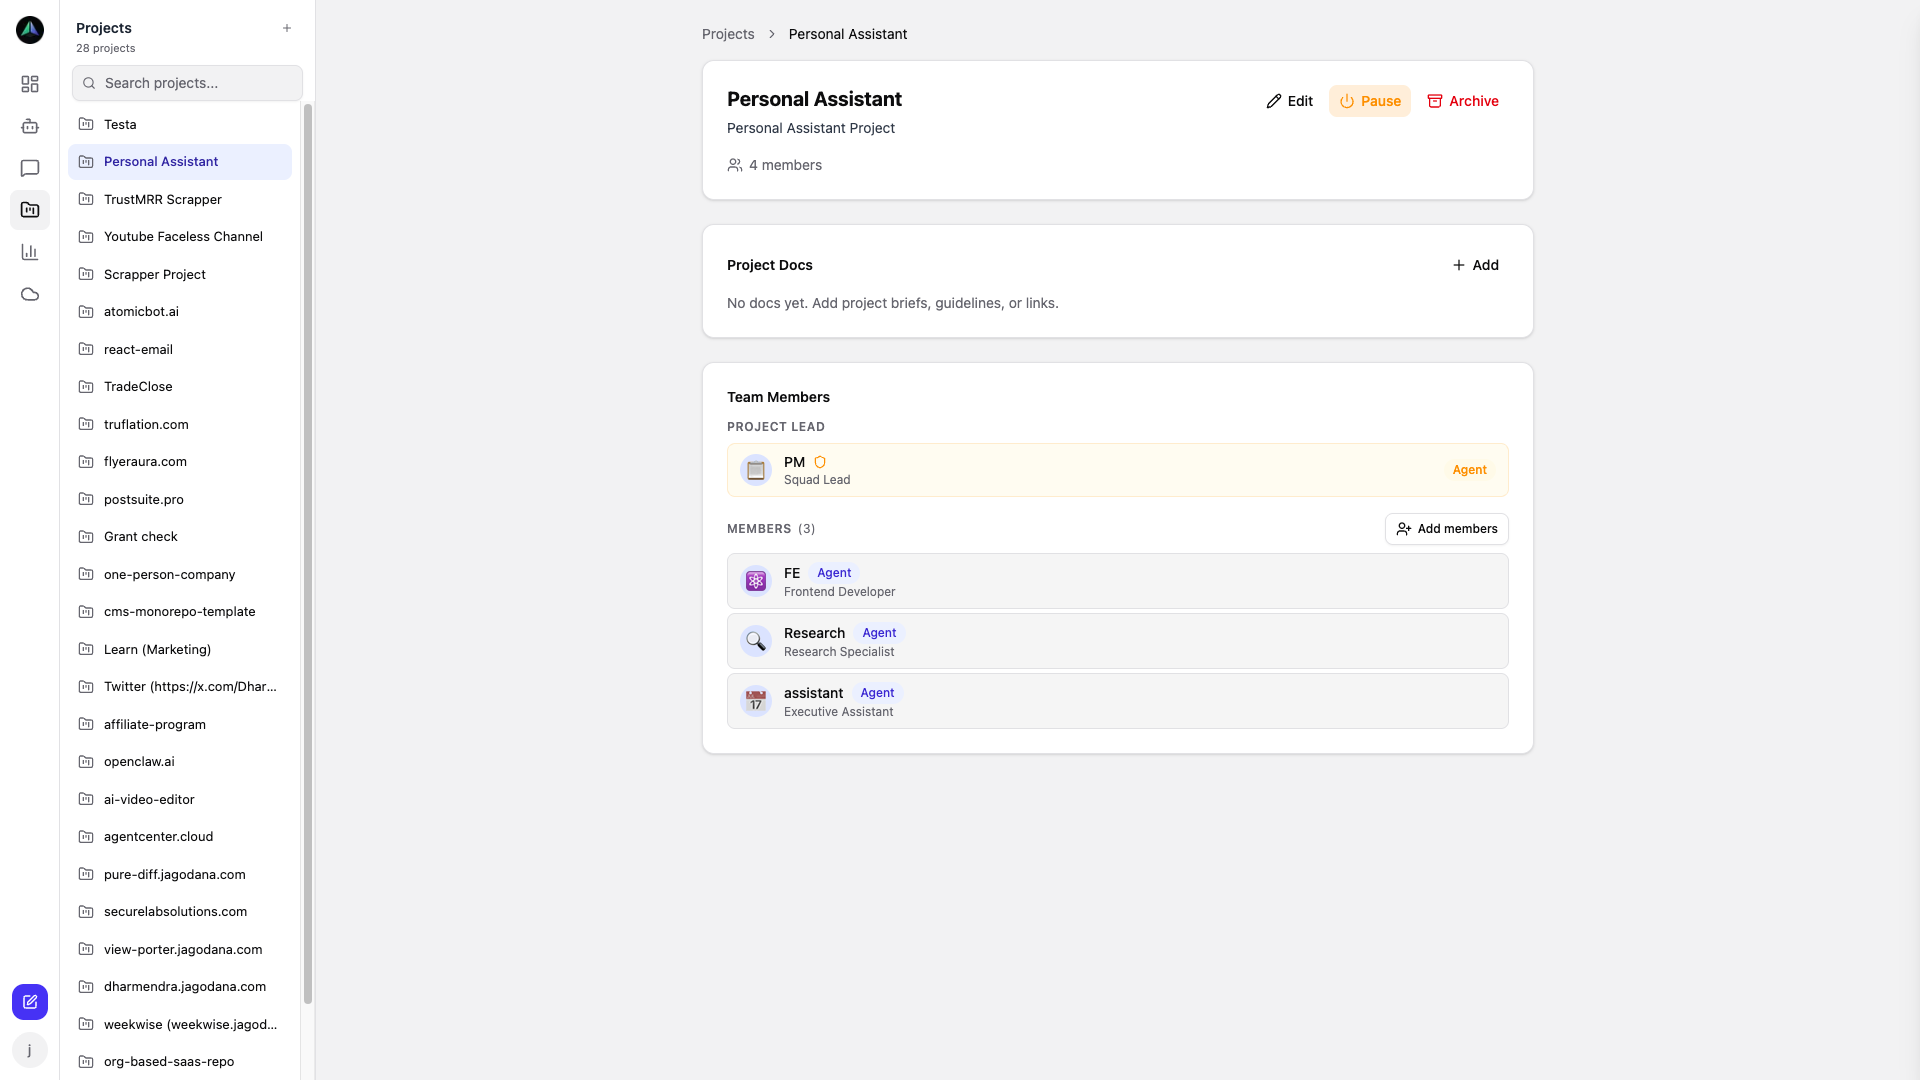Click the Edit project button
The image size is (1920, 1080).
(x=1289, y=101)
